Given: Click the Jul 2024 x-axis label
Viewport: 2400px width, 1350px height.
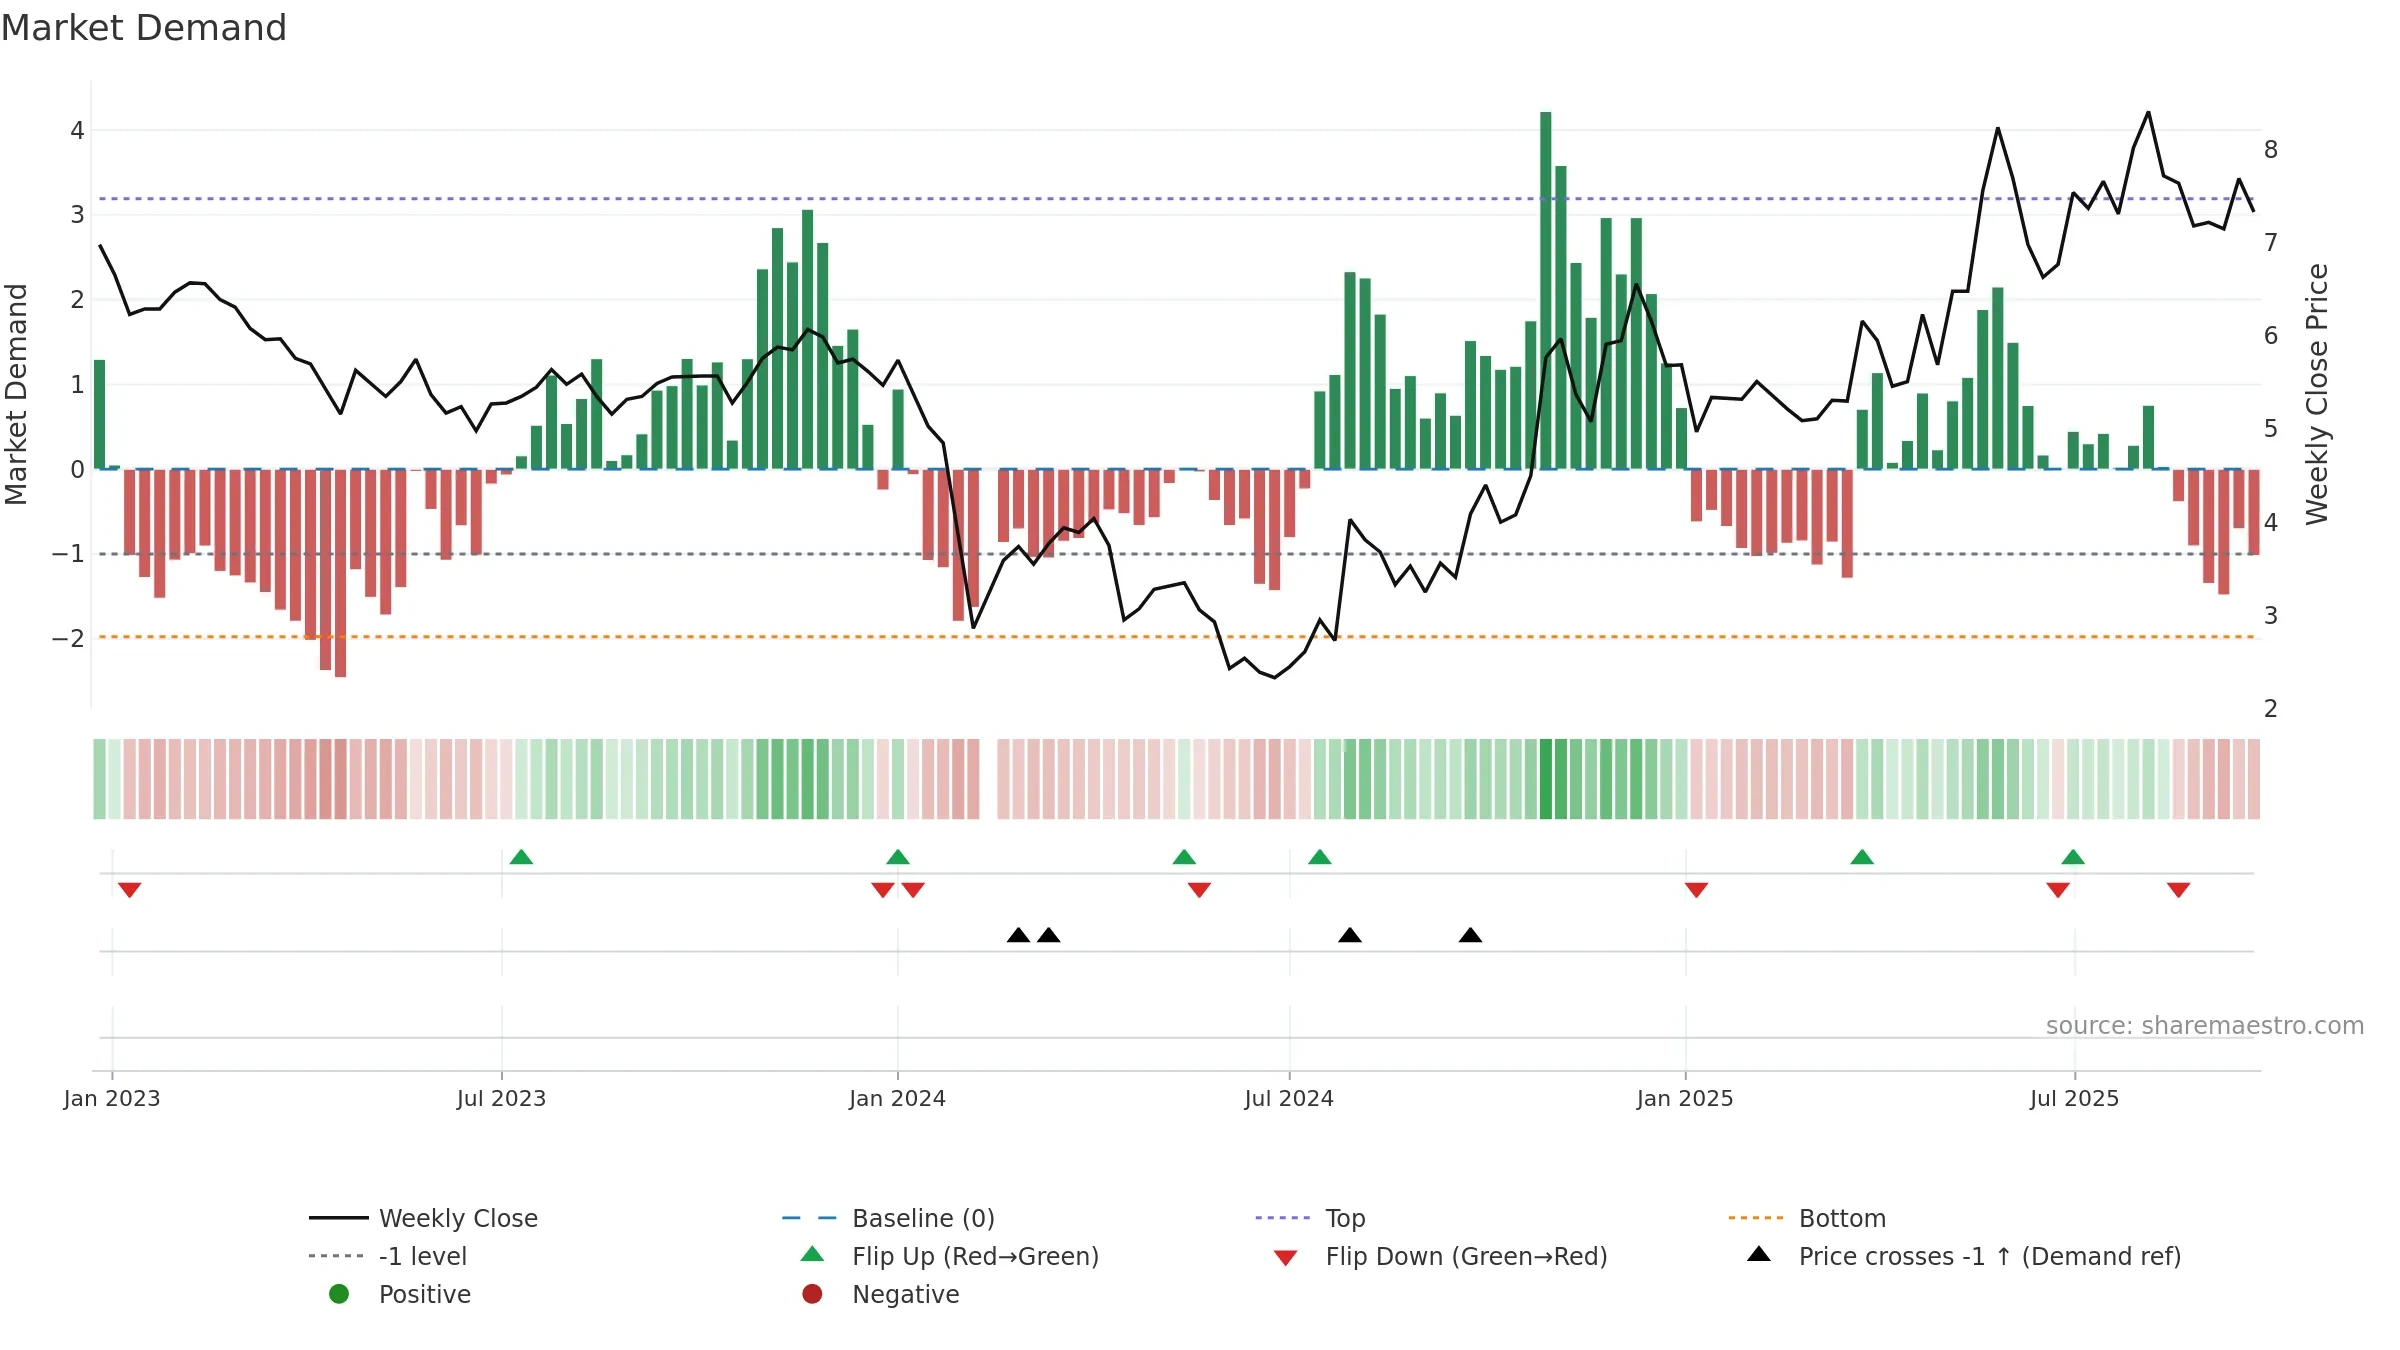Looking at the screenshot, I should [1289, 1098].
